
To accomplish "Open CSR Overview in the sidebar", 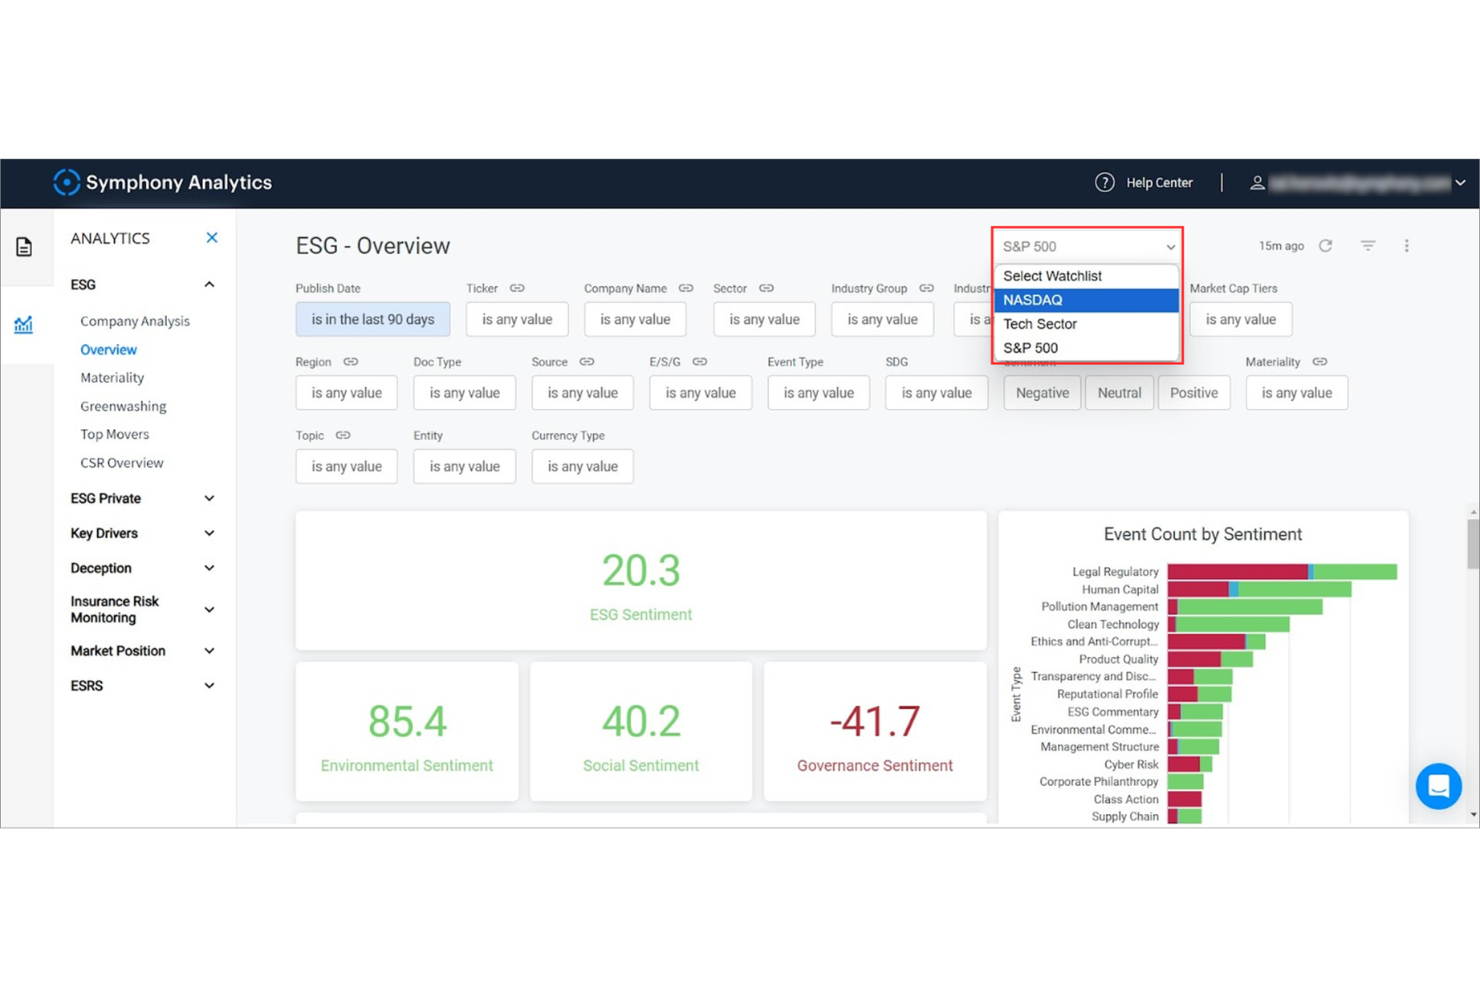I will (121, 463).
